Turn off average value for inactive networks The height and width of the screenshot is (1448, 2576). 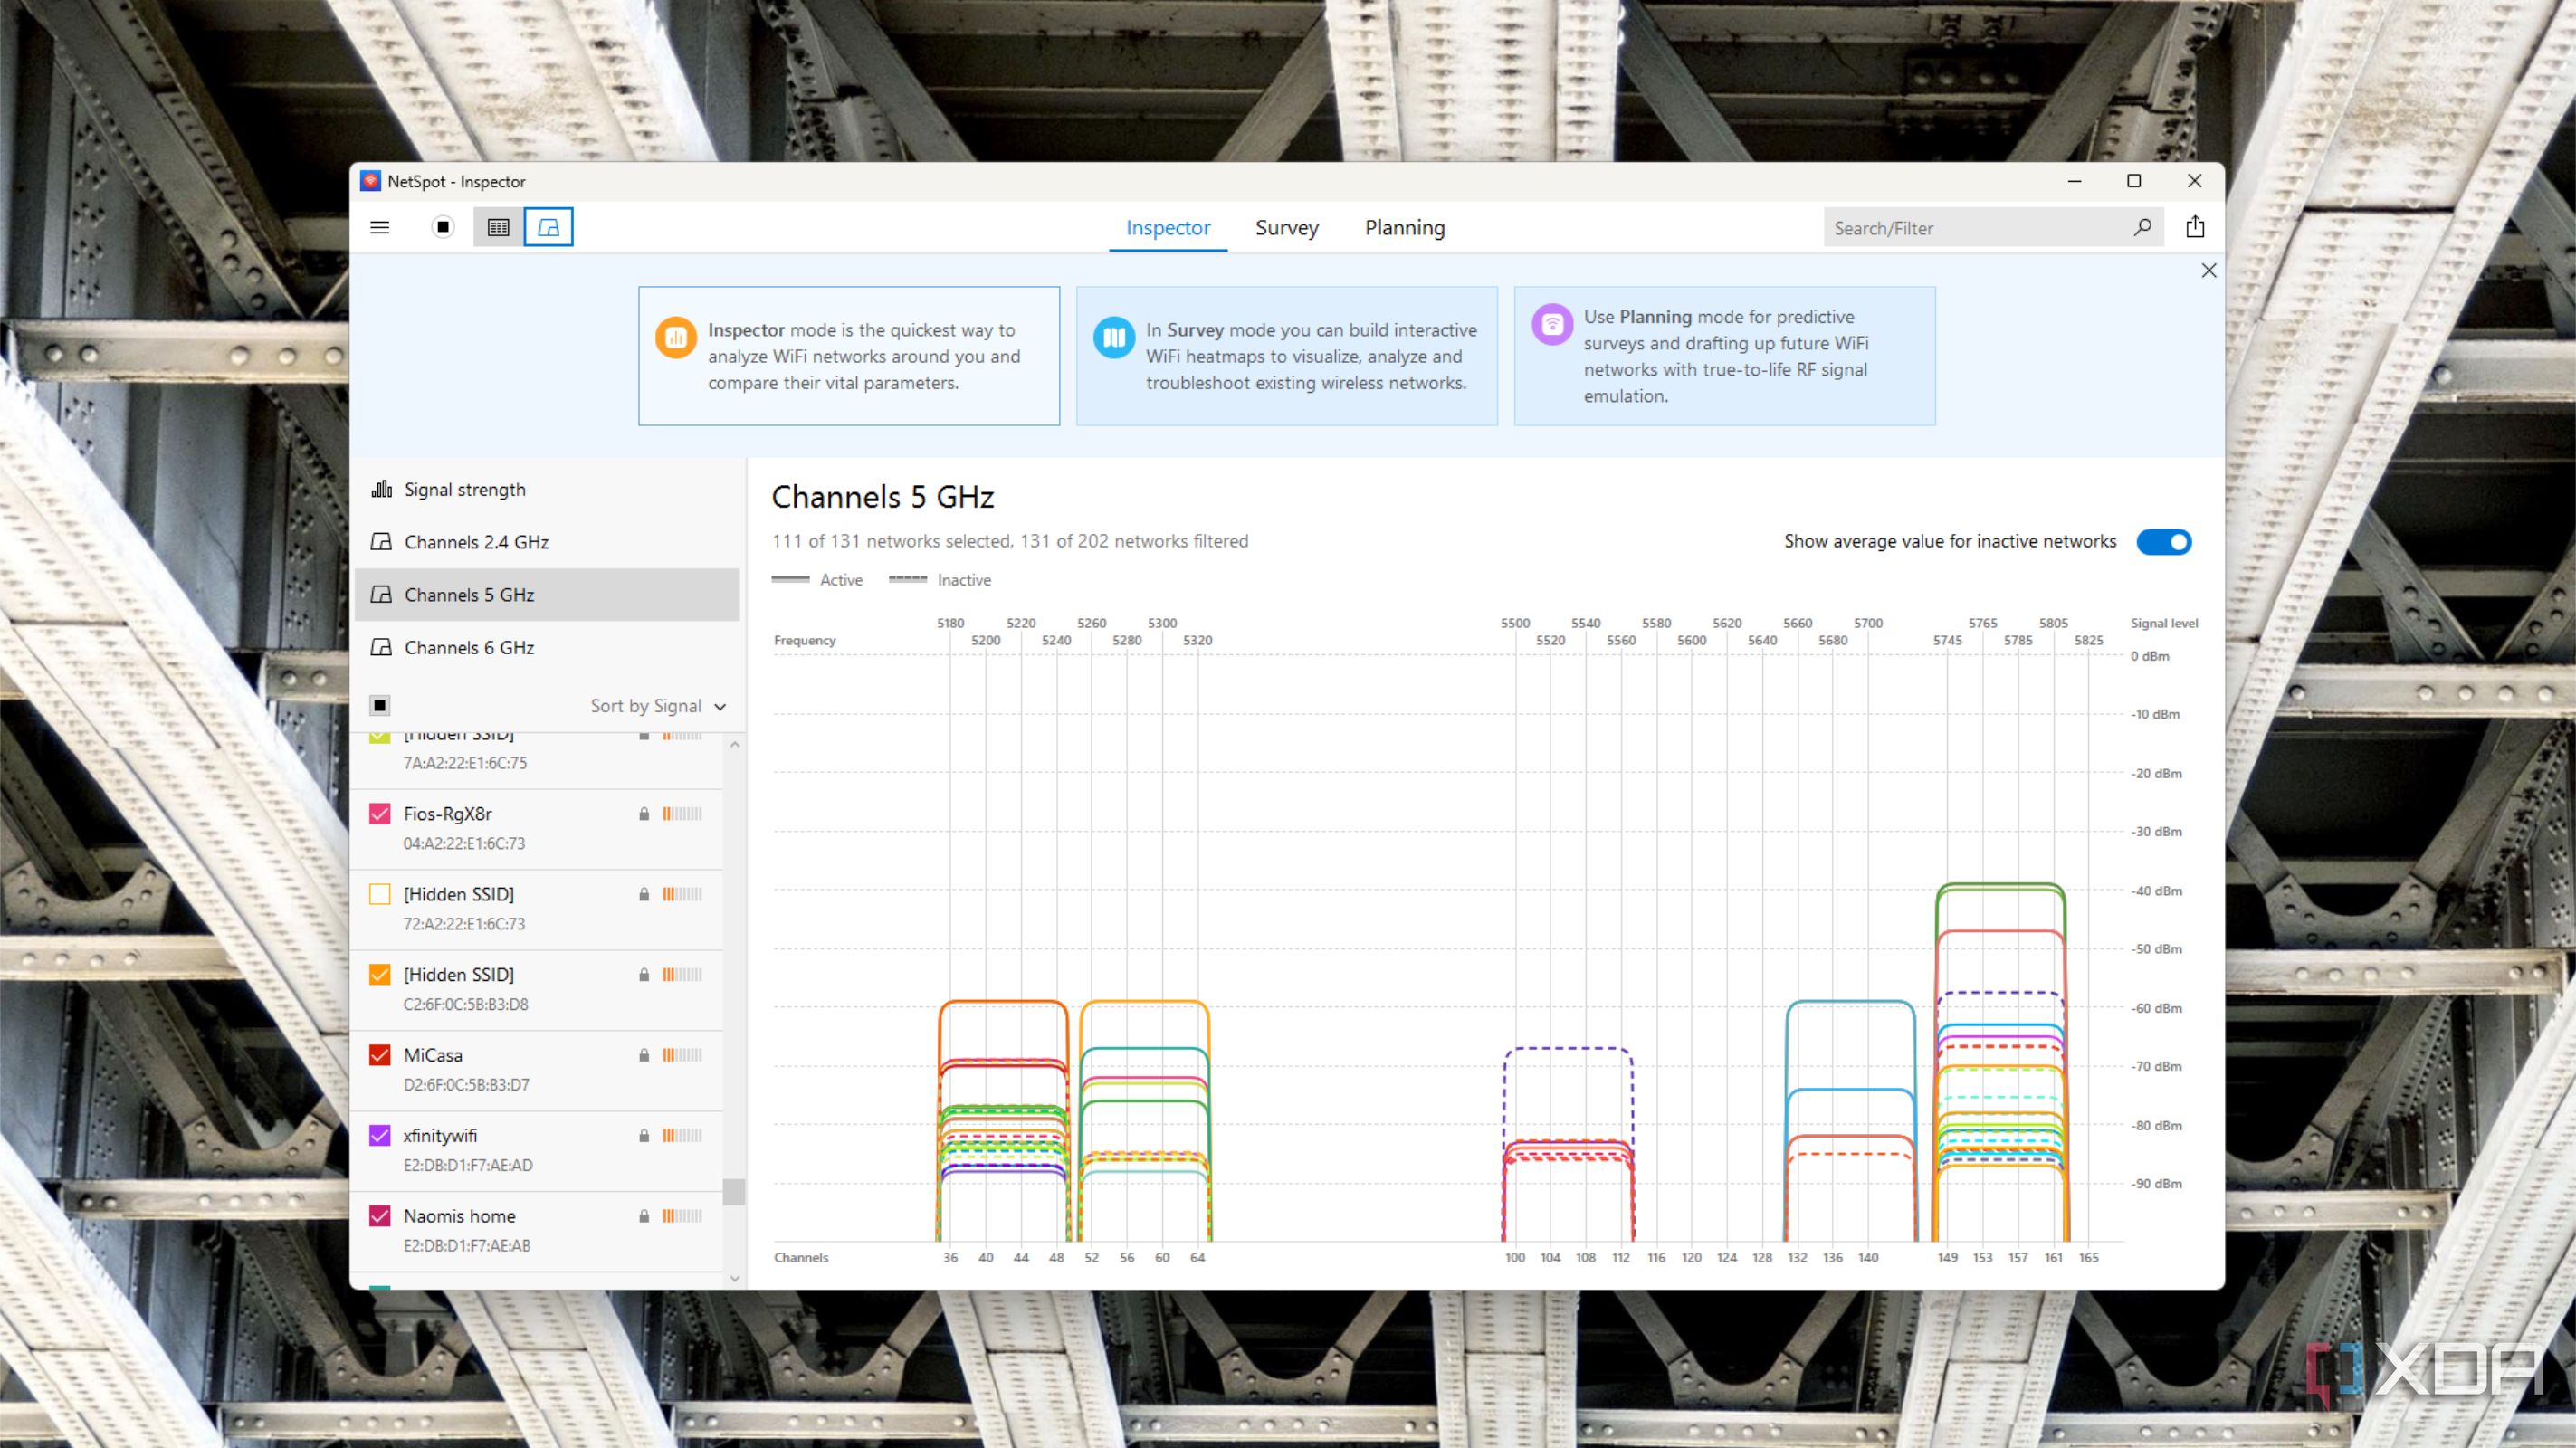pyautogui.click(x=2164, y=542)
